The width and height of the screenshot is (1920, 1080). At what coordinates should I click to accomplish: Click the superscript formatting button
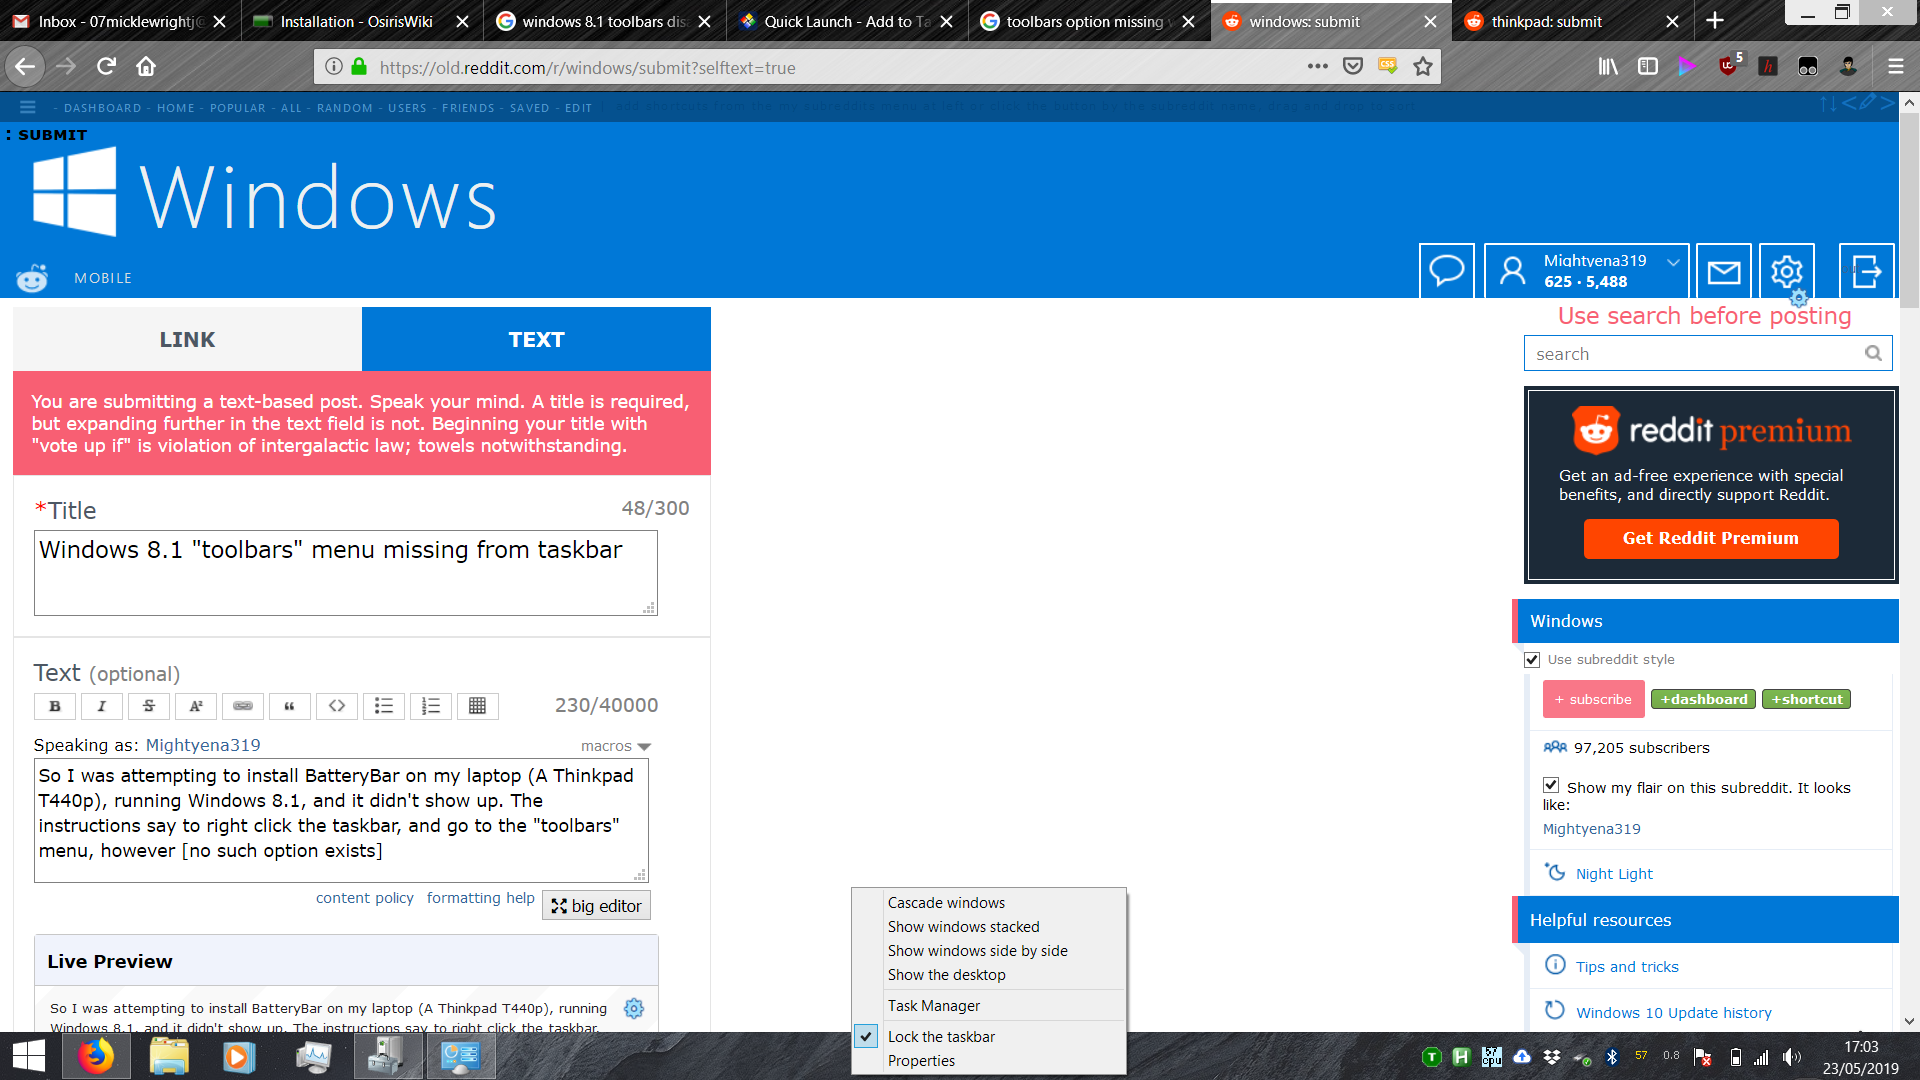pyautogui.click(x=196, y=706)
